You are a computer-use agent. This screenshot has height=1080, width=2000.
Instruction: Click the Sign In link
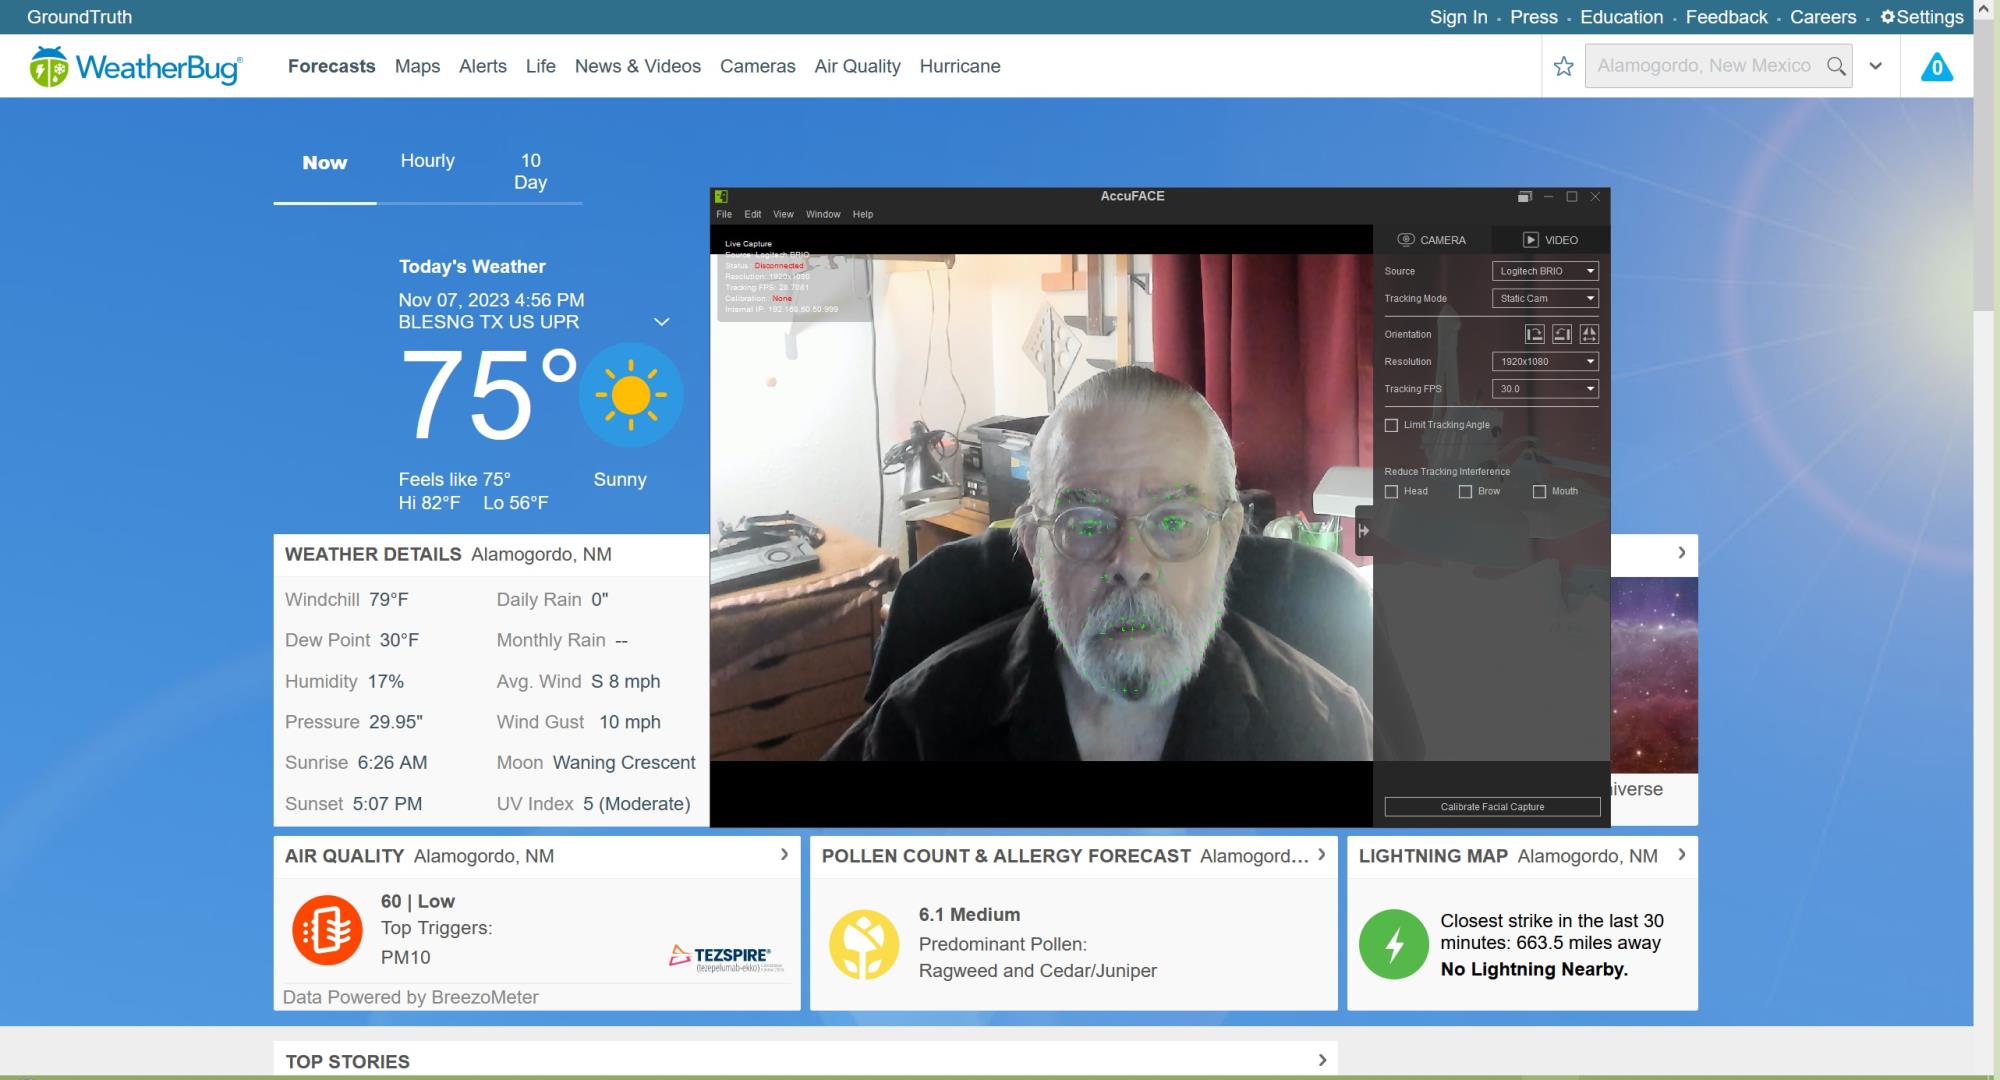[1458, 17]
